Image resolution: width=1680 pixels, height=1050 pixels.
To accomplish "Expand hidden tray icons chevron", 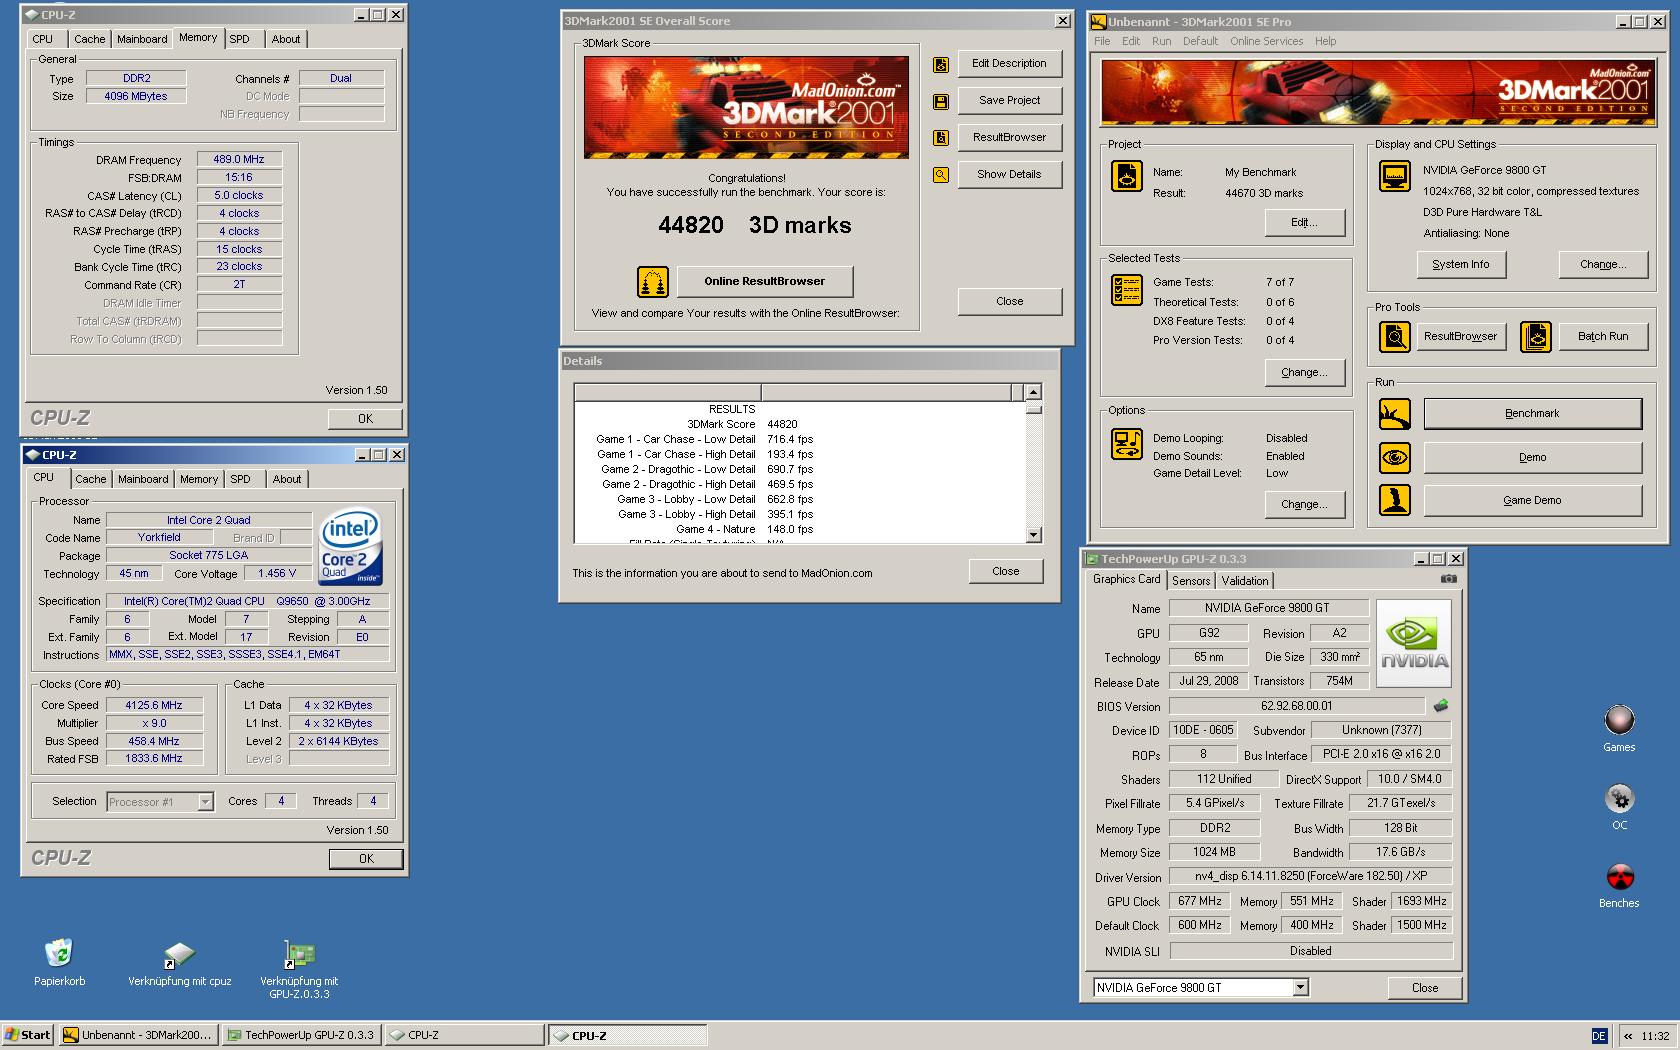I will [1627, 1036].
